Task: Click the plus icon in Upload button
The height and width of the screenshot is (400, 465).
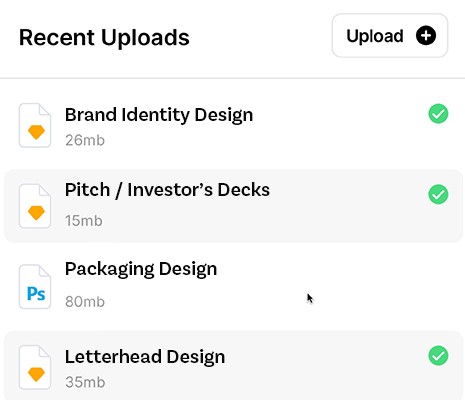Action: pos(426,35)
